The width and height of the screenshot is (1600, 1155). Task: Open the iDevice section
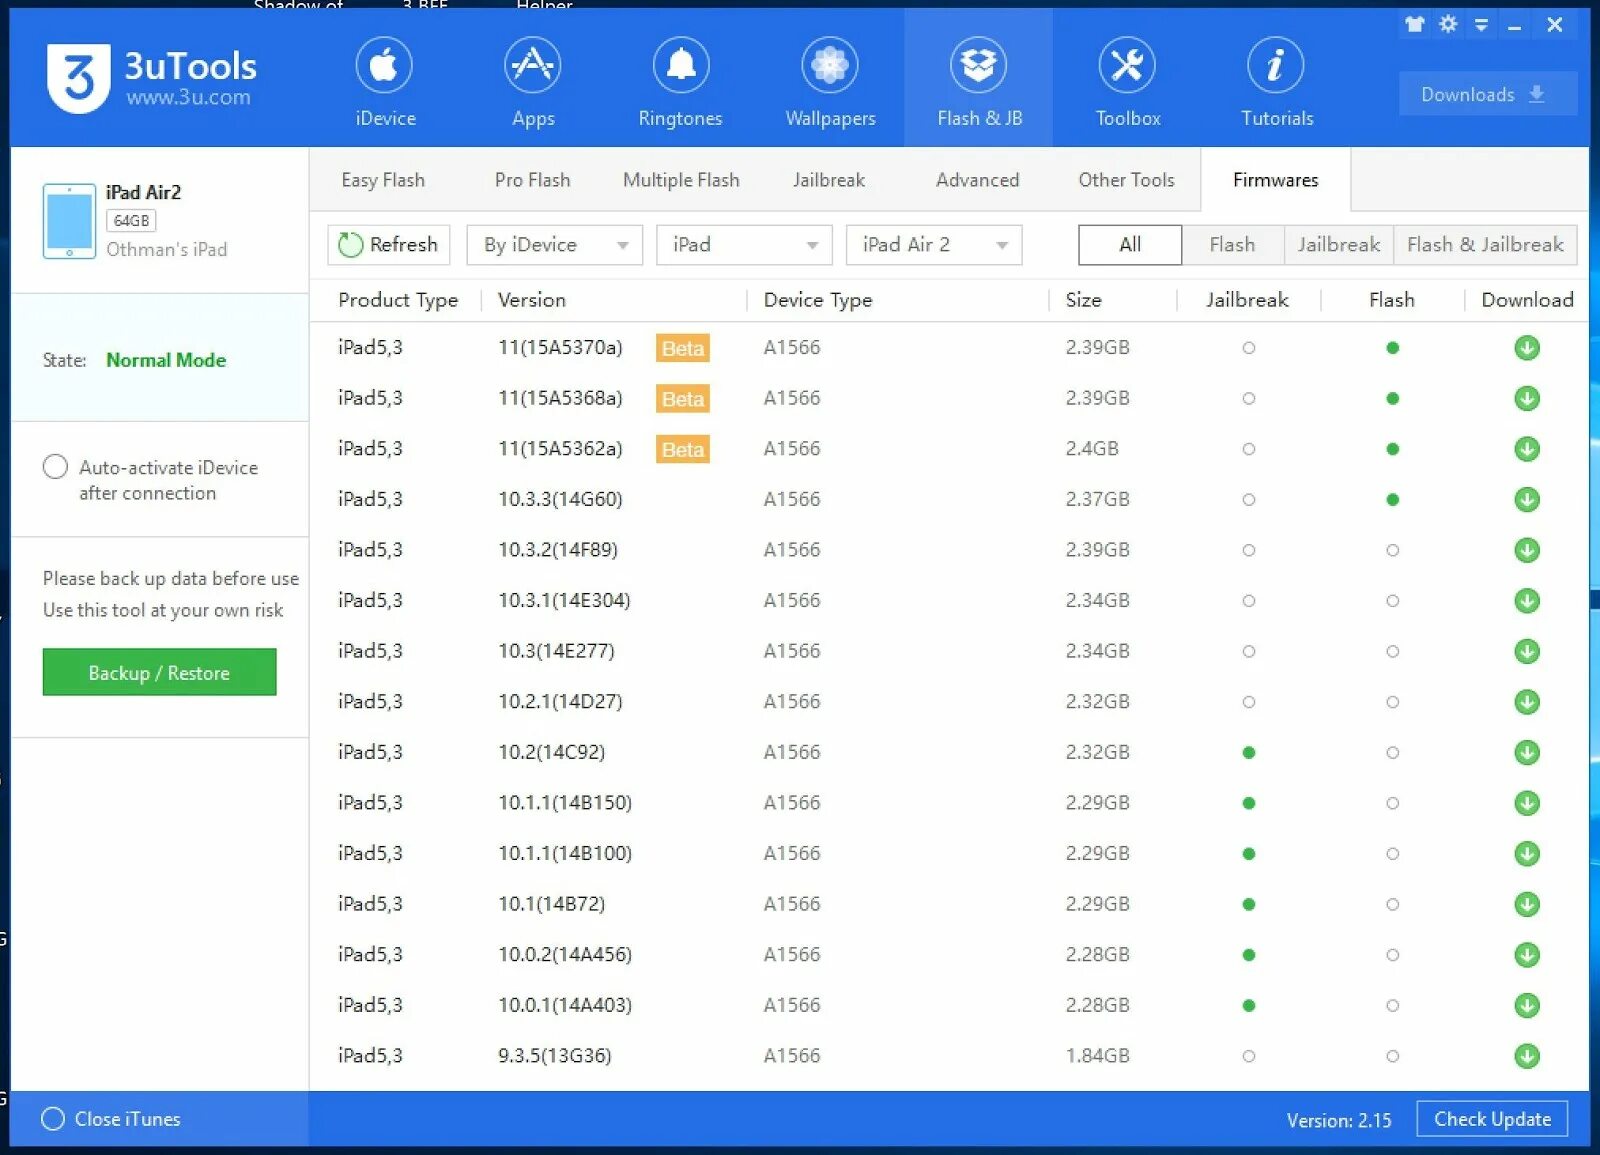pos(385,83)
